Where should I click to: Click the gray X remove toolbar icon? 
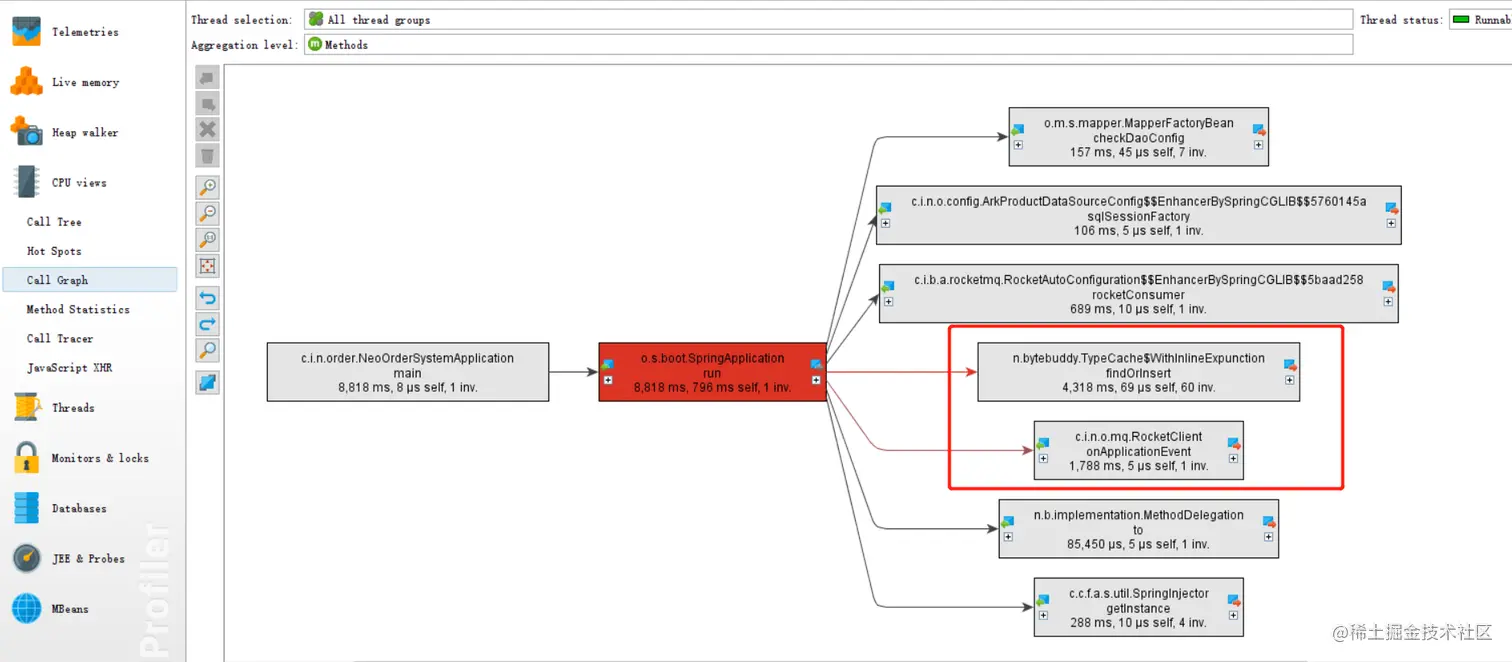207,130
